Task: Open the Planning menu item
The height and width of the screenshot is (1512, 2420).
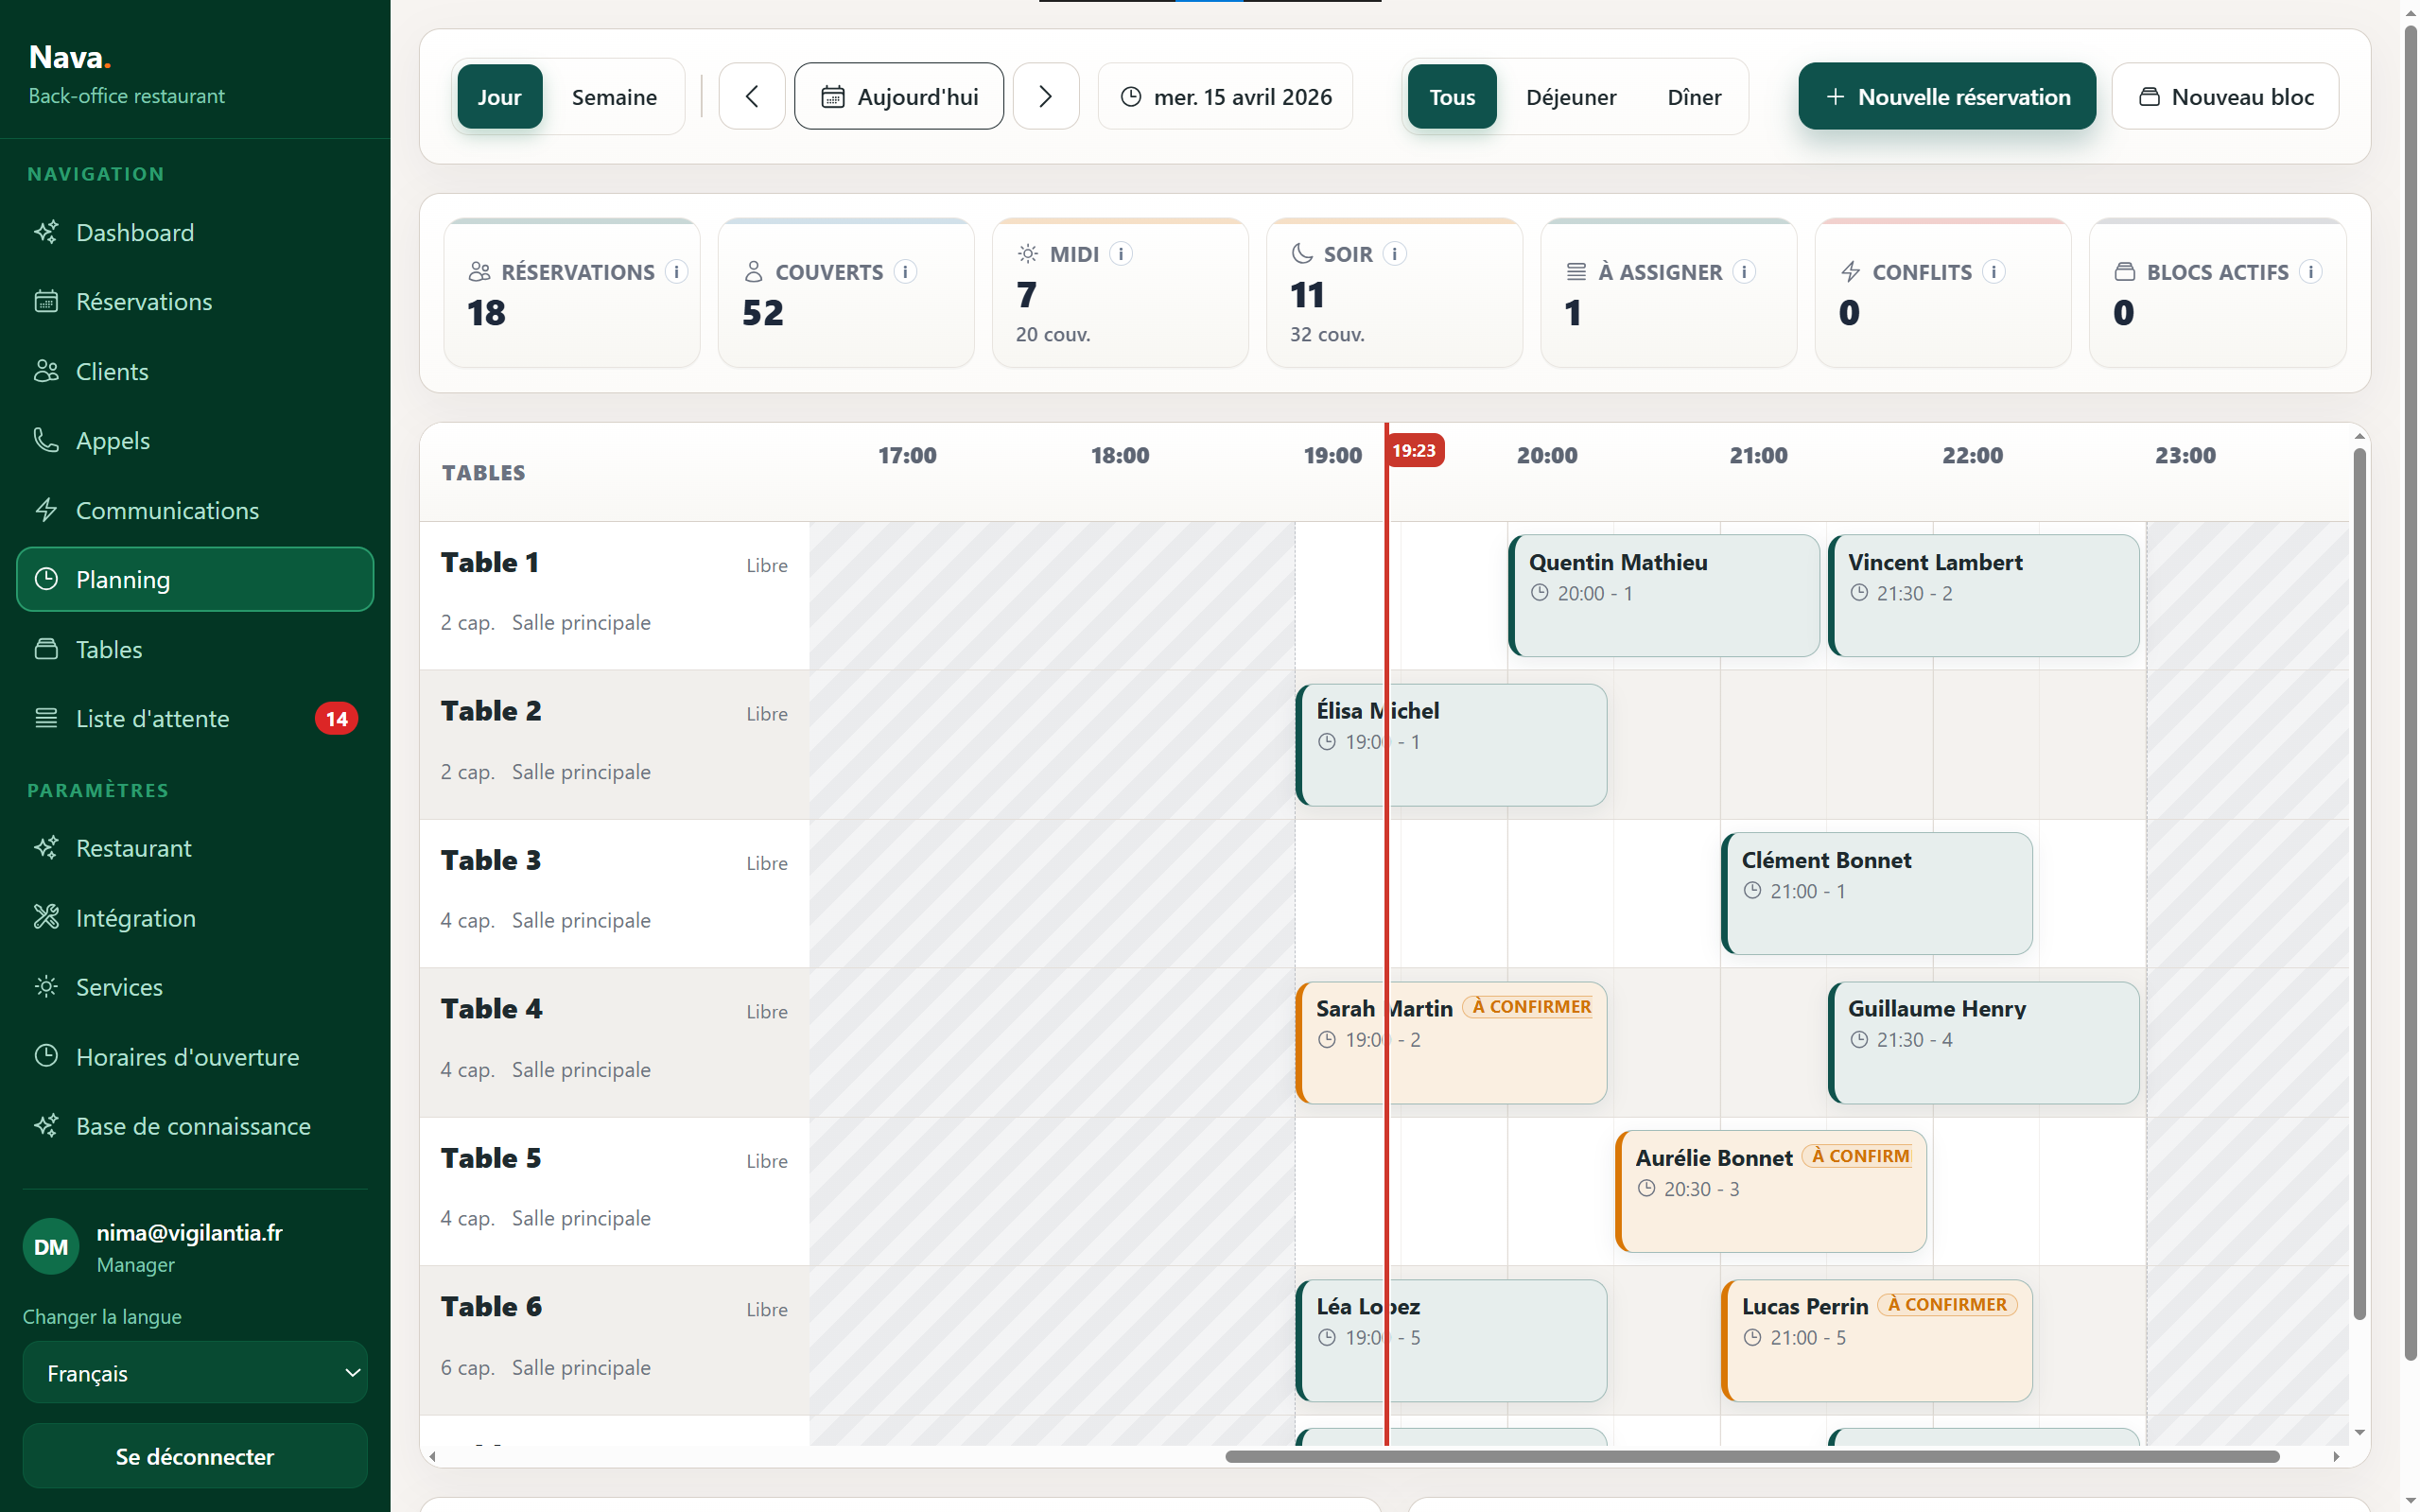Action: pos(195,579)
